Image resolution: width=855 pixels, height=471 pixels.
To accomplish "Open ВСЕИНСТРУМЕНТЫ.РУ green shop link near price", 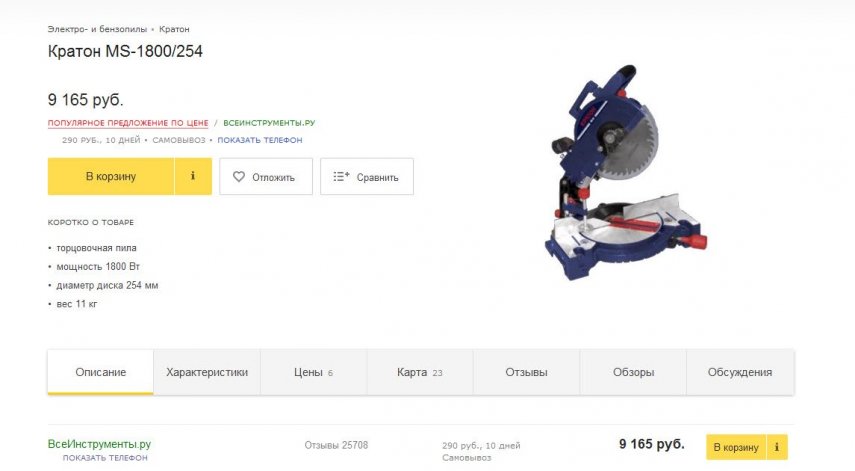I will [269, 123].
